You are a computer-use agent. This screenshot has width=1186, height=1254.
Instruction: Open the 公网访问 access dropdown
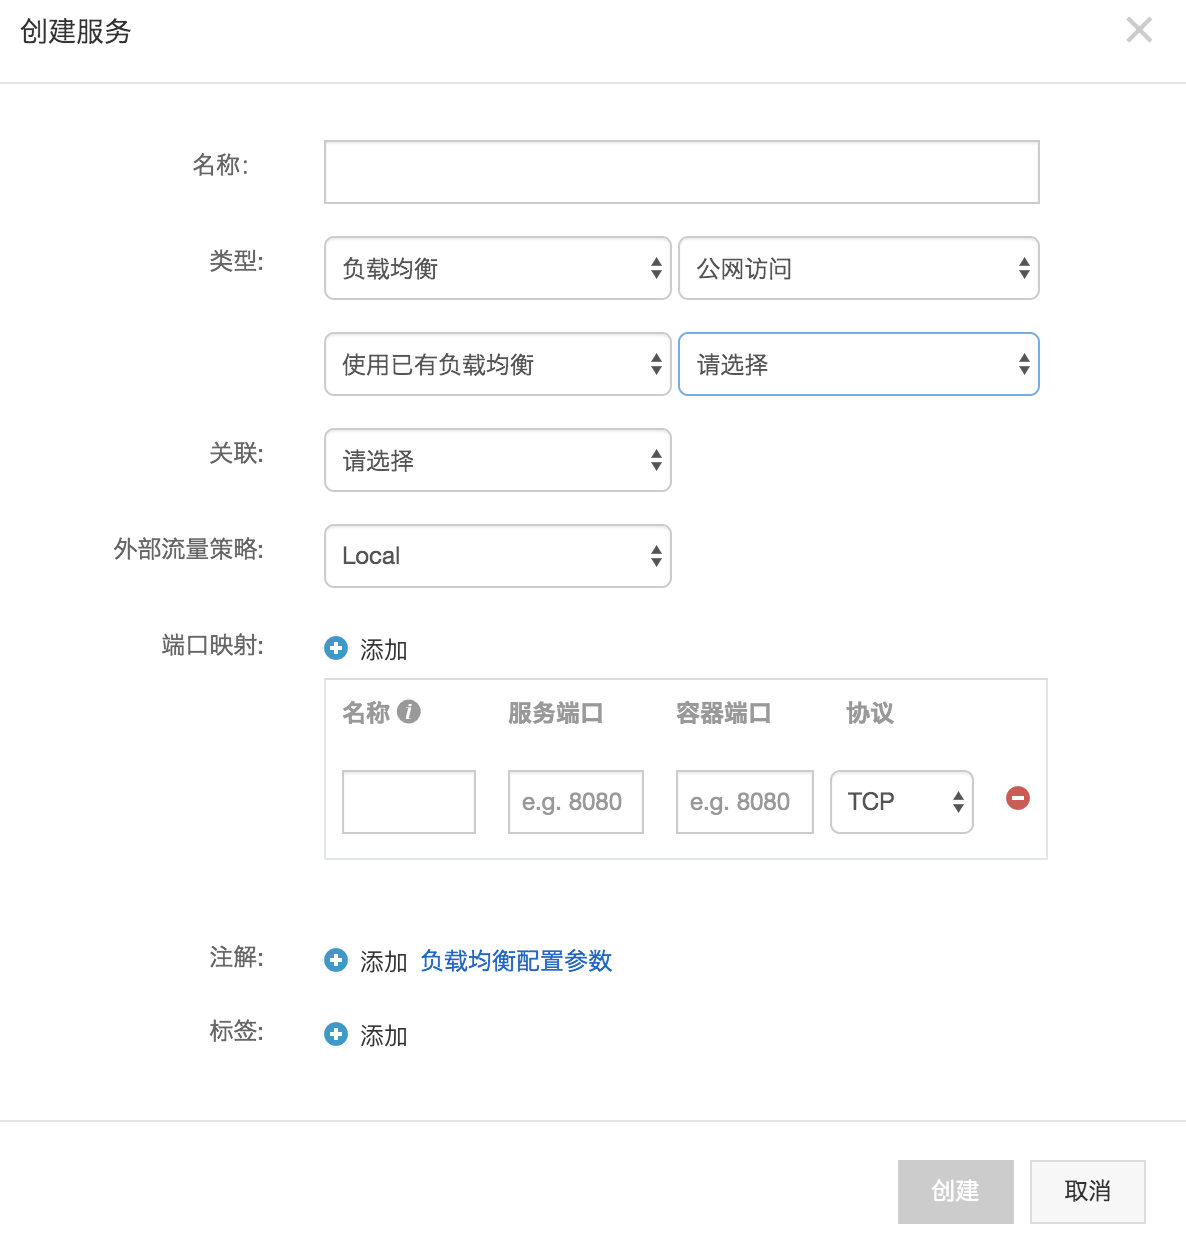click(x=858, y=268)
